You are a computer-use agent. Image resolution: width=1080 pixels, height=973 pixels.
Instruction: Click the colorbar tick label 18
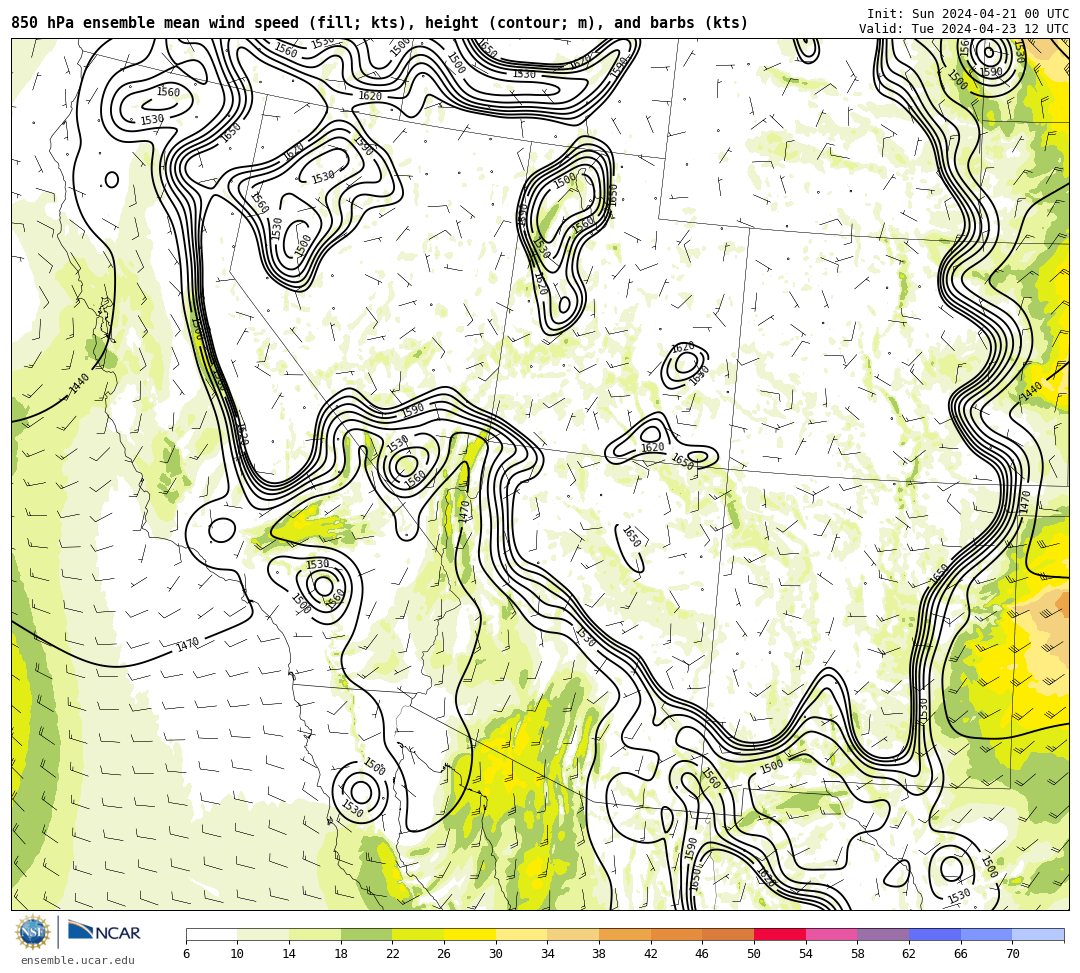pos(341,954)
